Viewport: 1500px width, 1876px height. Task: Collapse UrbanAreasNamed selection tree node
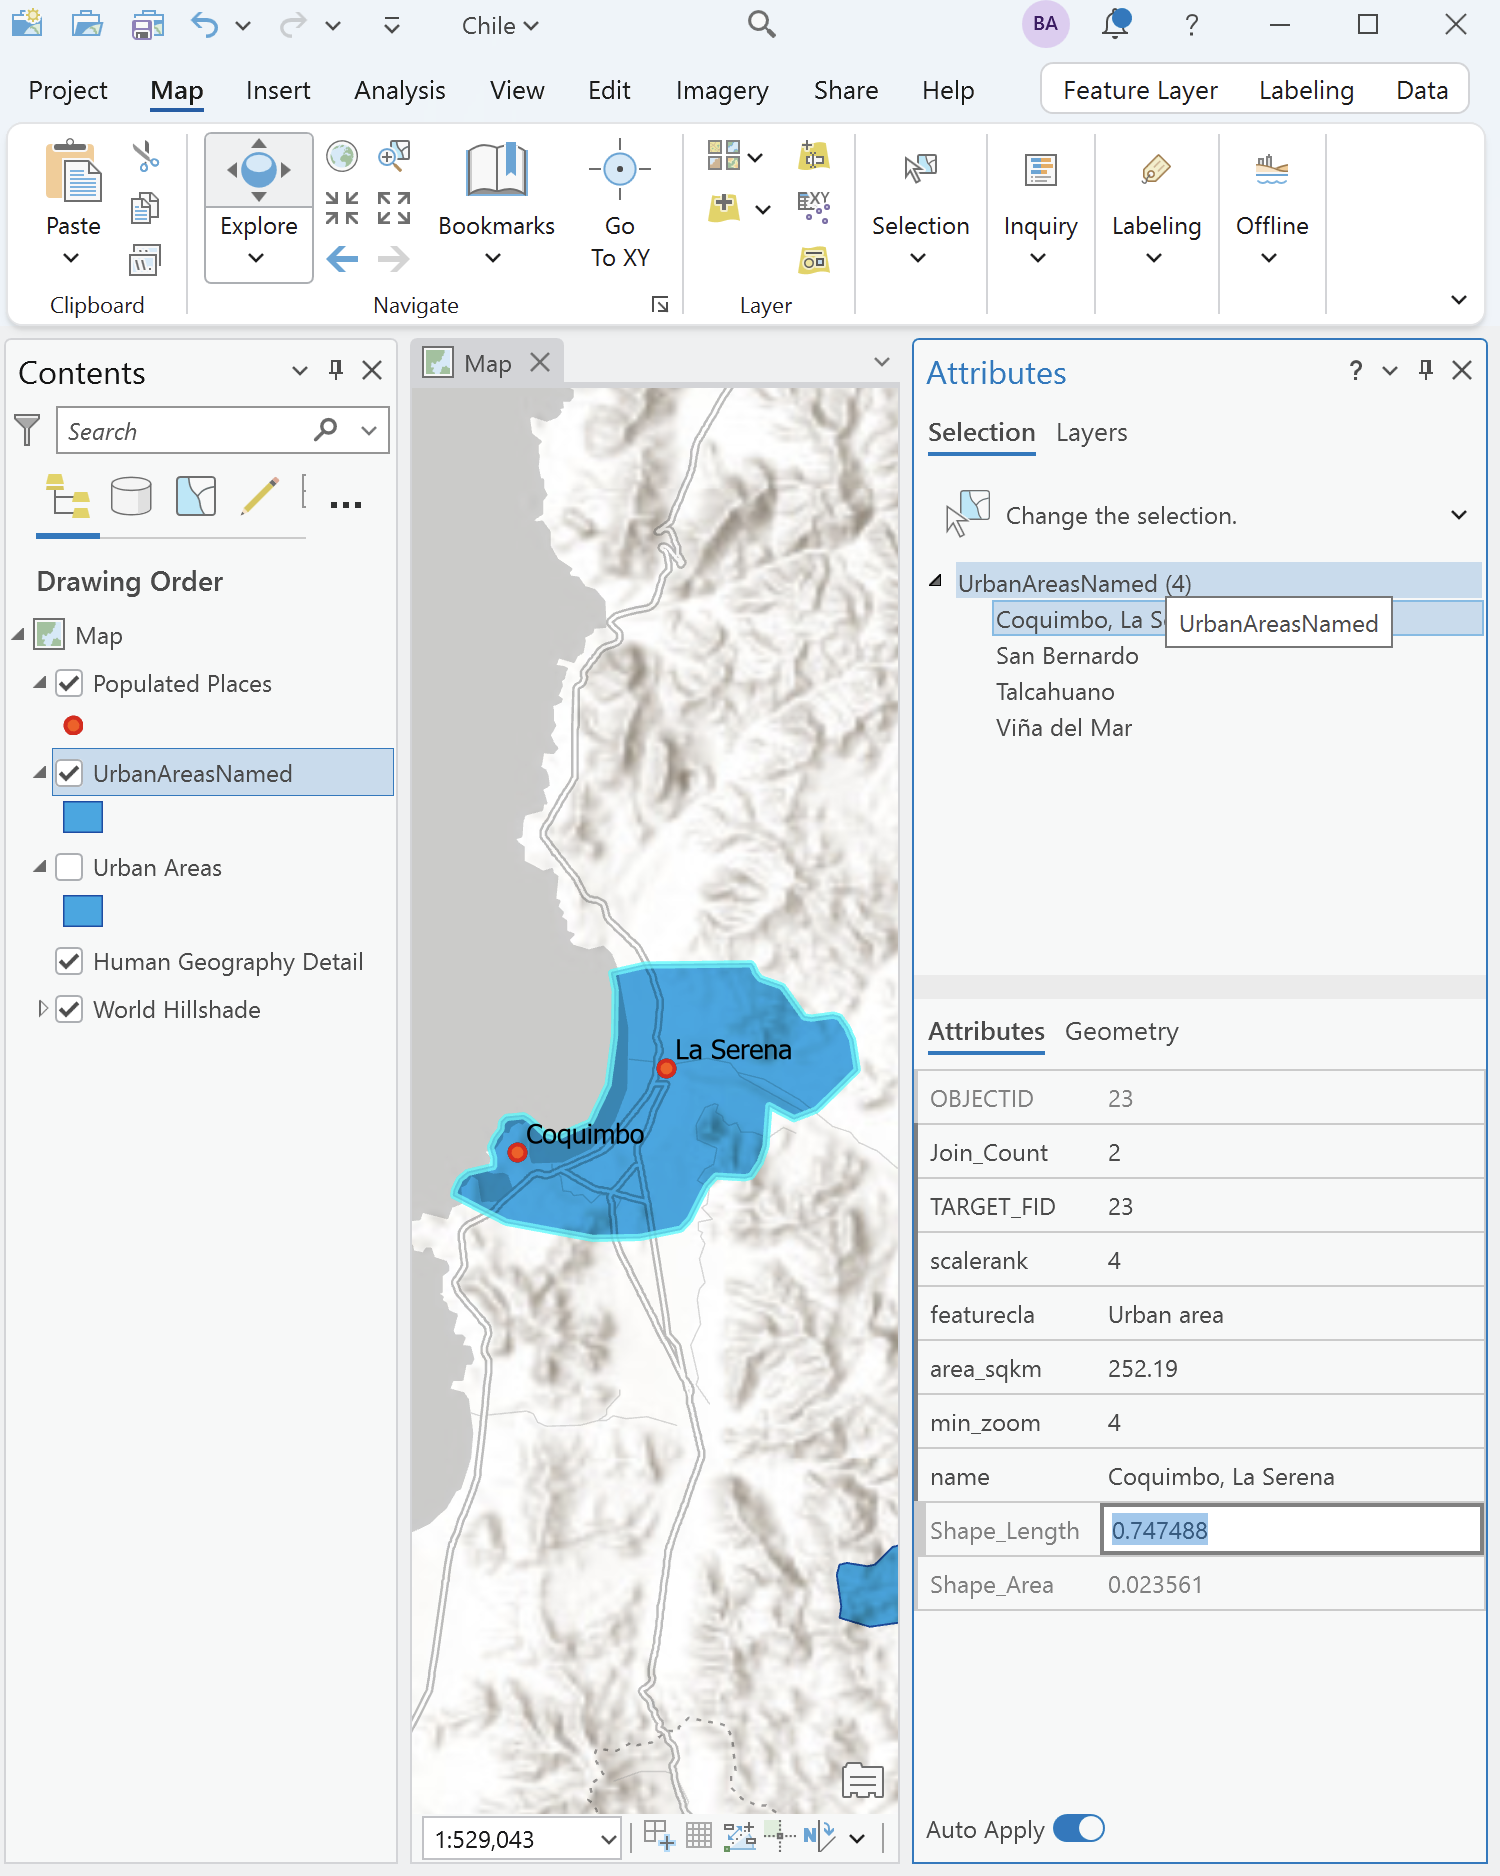point(936,581)
